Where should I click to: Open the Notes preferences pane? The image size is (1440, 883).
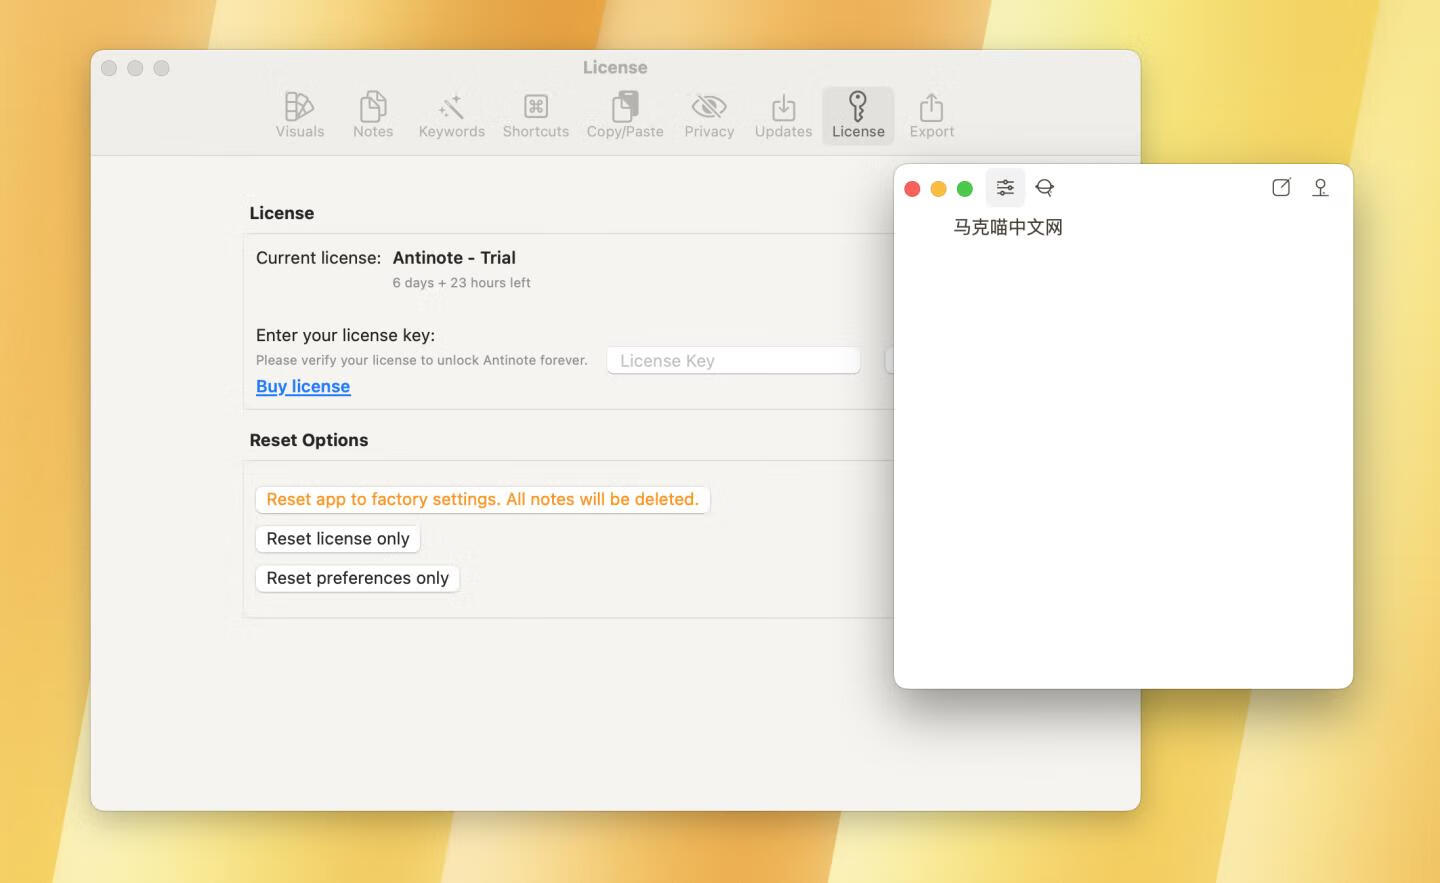[x=373, y=114]
